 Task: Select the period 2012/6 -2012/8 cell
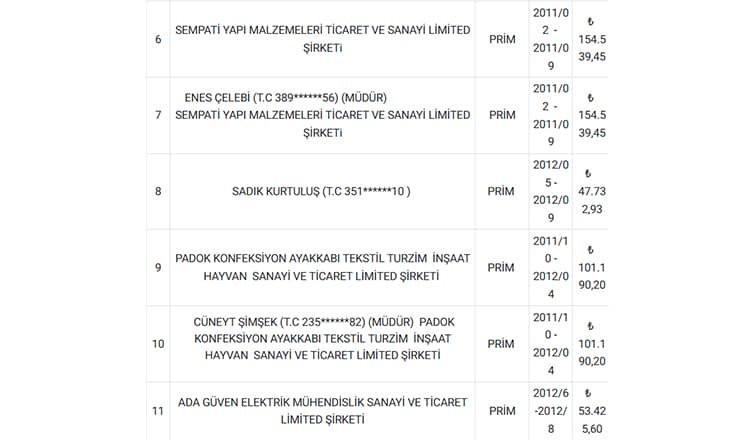[550, 411]
